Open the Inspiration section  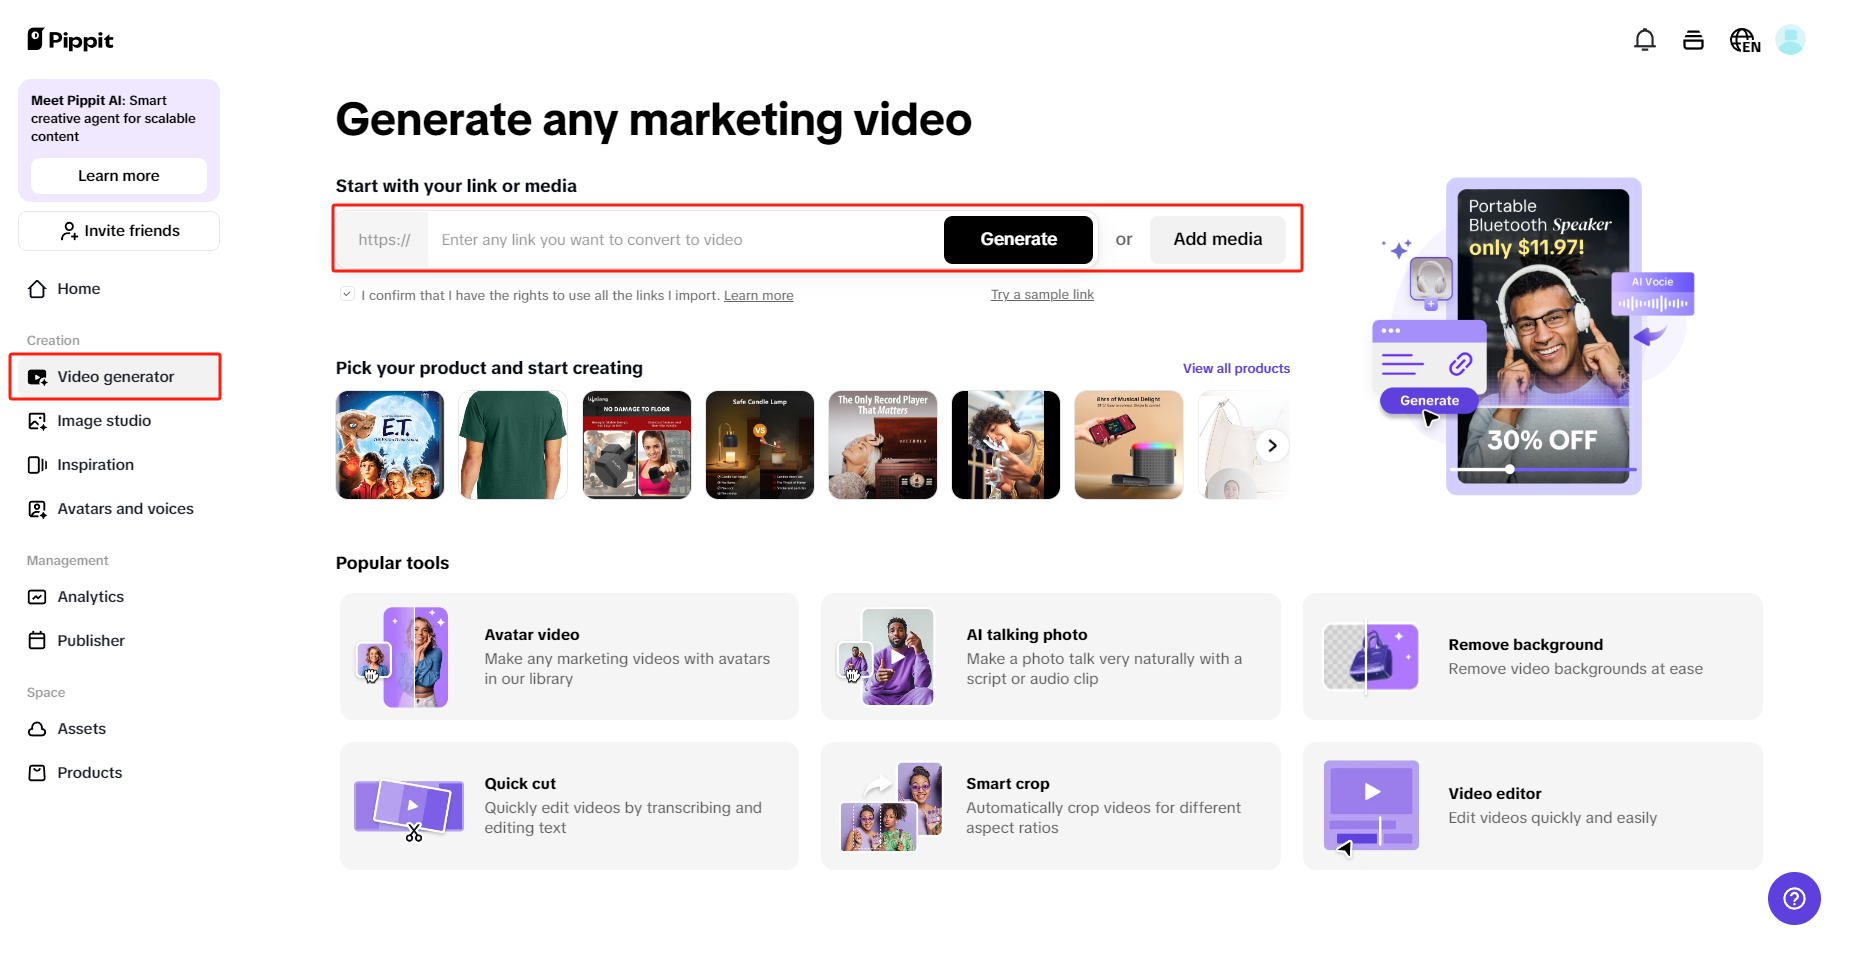tap(95, 464)
